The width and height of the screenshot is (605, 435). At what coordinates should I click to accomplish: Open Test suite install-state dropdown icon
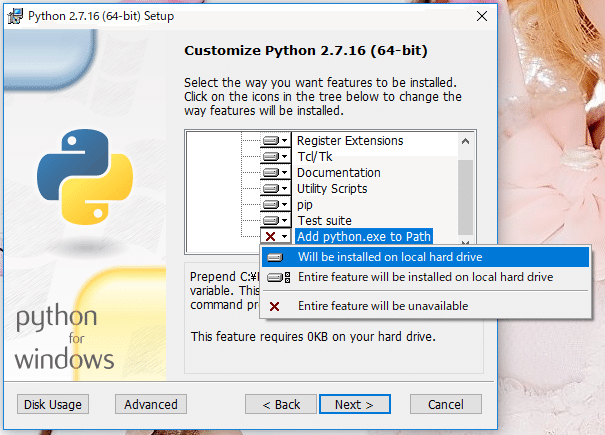275,220
